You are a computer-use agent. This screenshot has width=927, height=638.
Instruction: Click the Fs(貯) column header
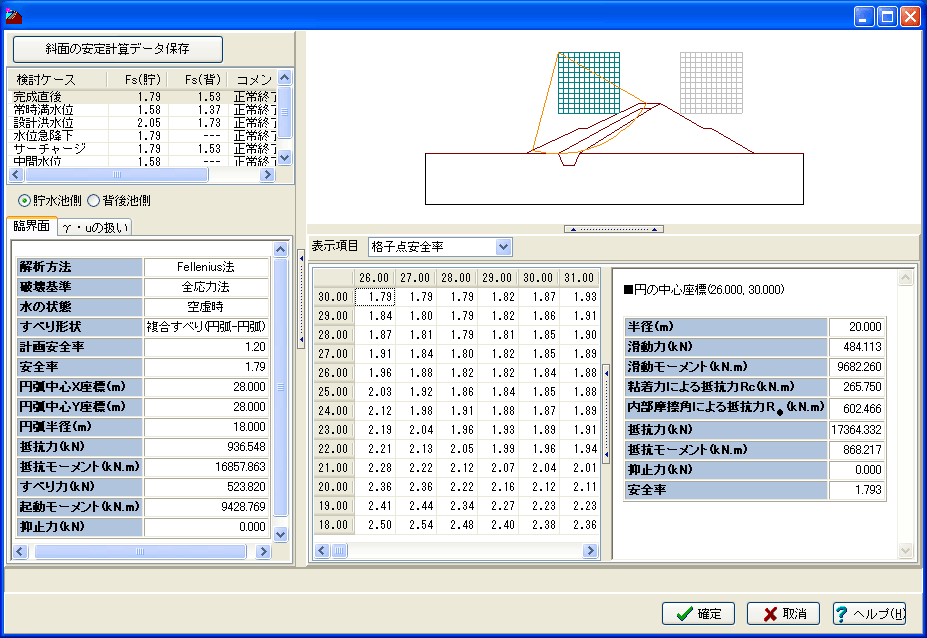pos(137,80)
